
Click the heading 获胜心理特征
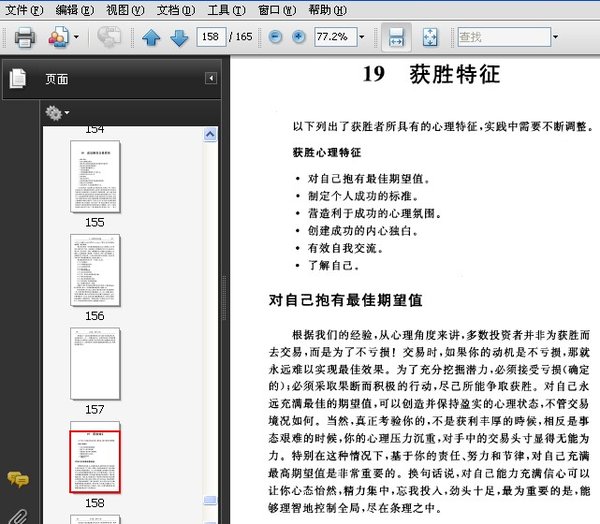coord(327,152)
